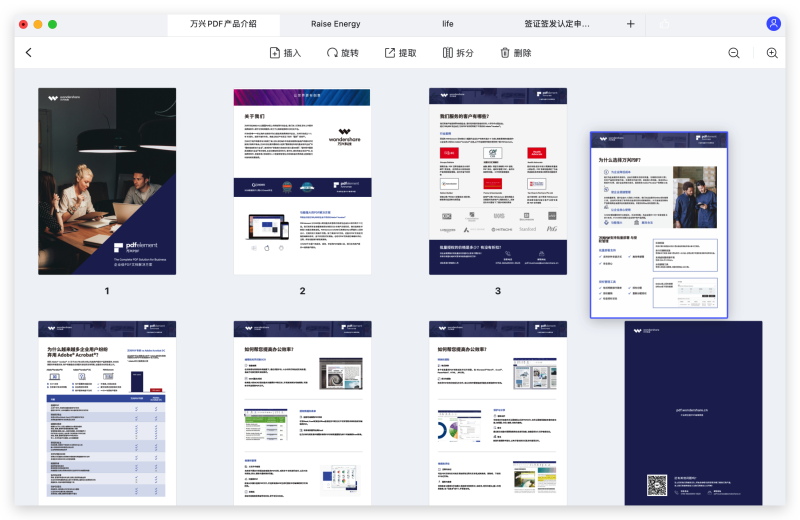Add a new tab with plus button
The width and height of the screenshot is (800, 520).
[630, 23]
